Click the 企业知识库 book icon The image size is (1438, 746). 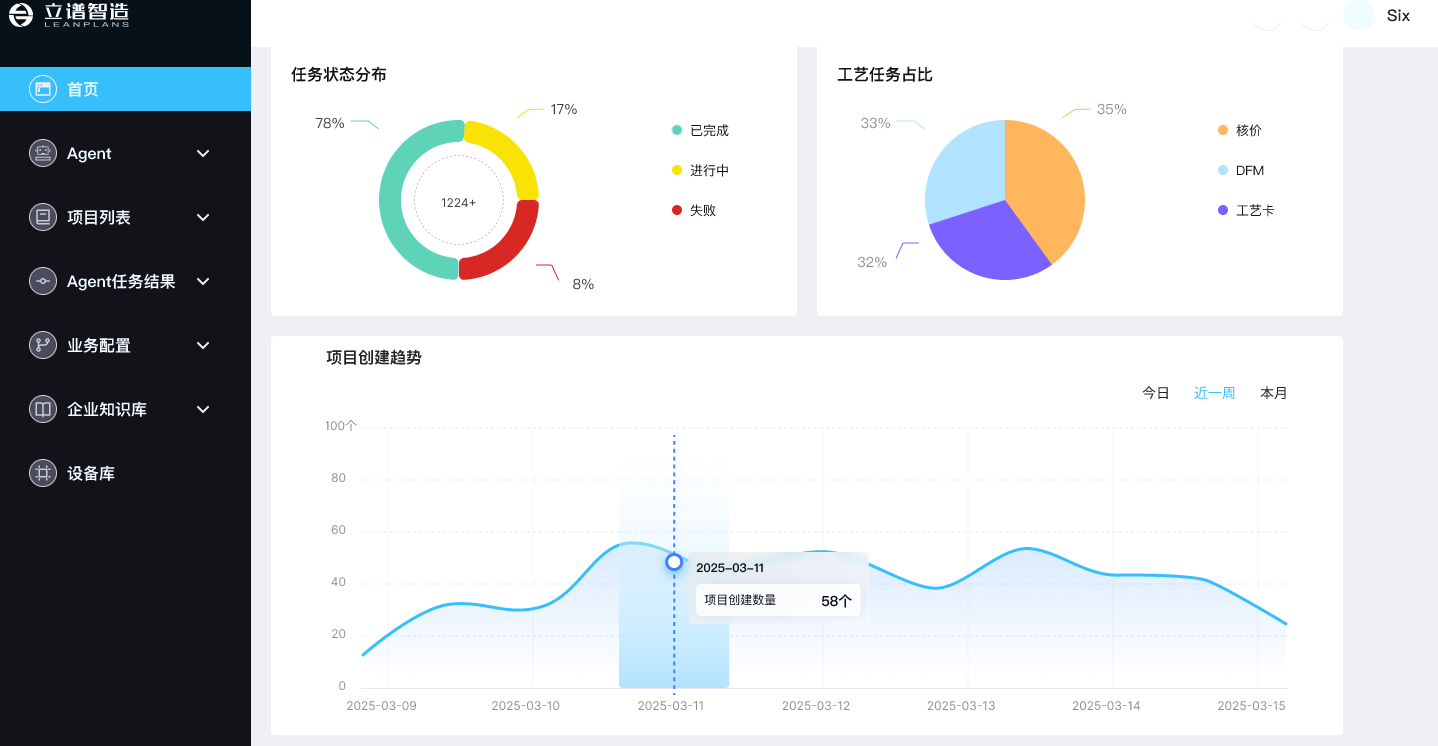pos(43,409)
